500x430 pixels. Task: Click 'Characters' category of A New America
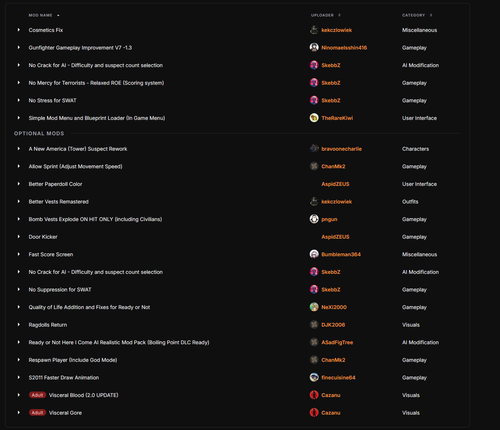click(415, 149)
